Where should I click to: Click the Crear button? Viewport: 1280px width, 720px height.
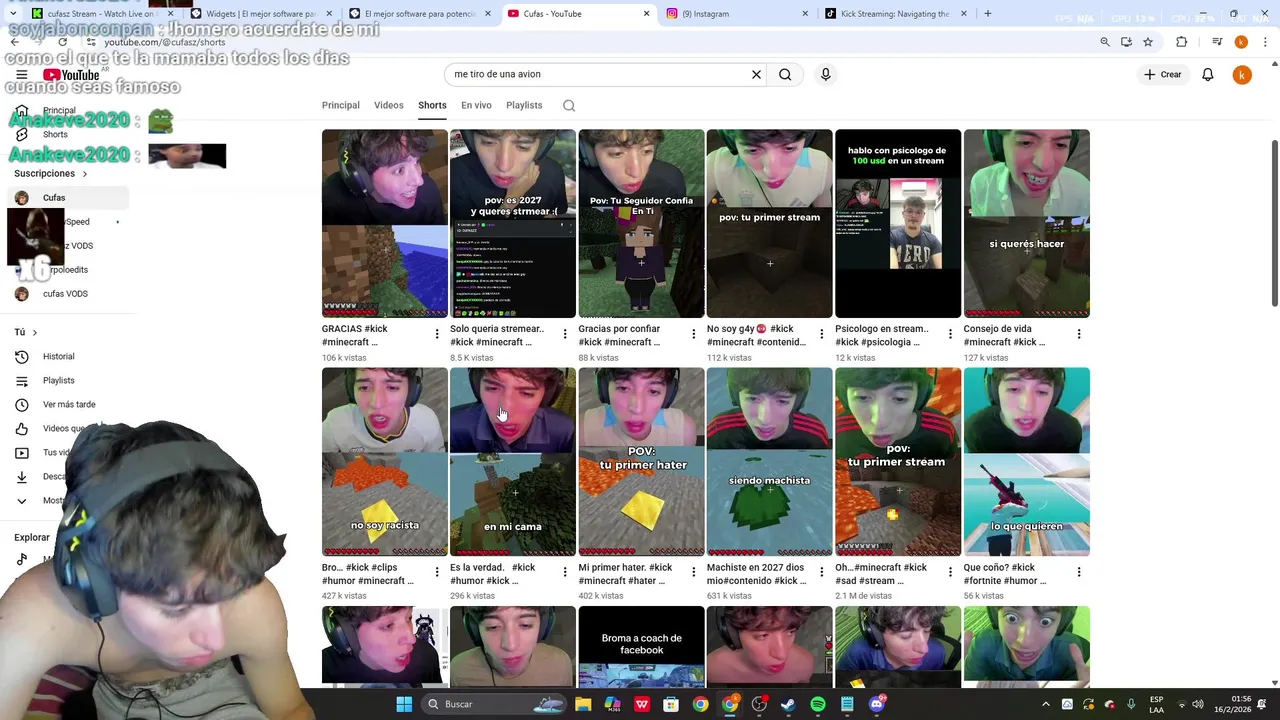coord(1163,74)
